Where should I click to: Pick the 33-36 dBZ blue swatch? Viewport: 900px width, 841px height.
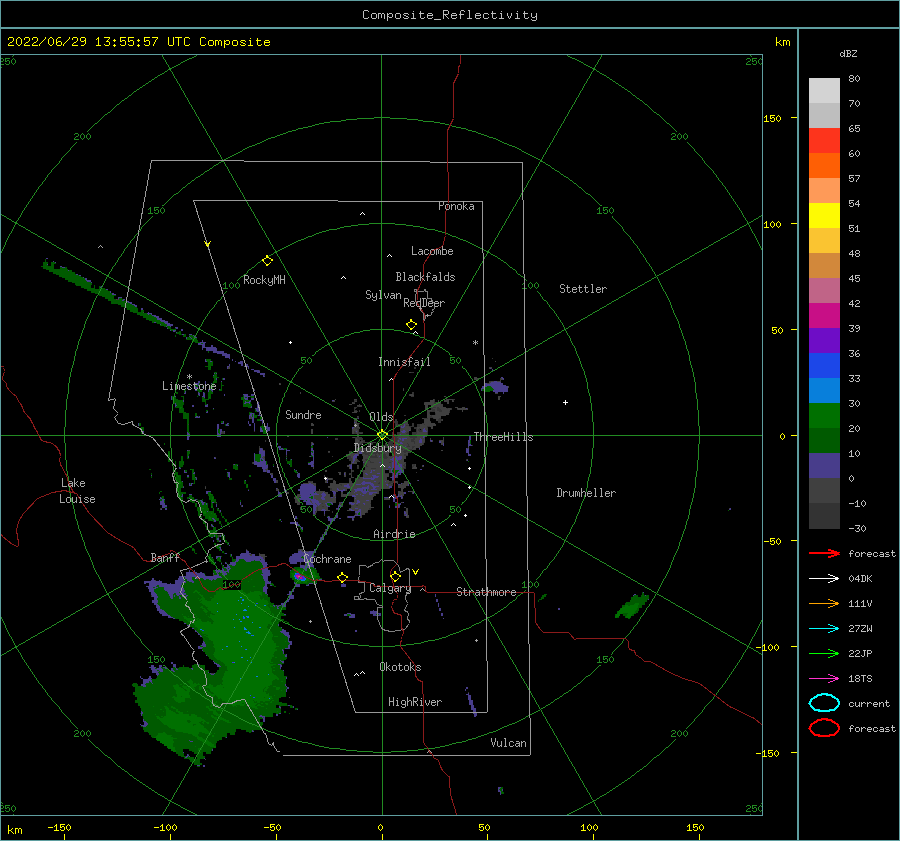pyautogui.click(x=824, y=365)
